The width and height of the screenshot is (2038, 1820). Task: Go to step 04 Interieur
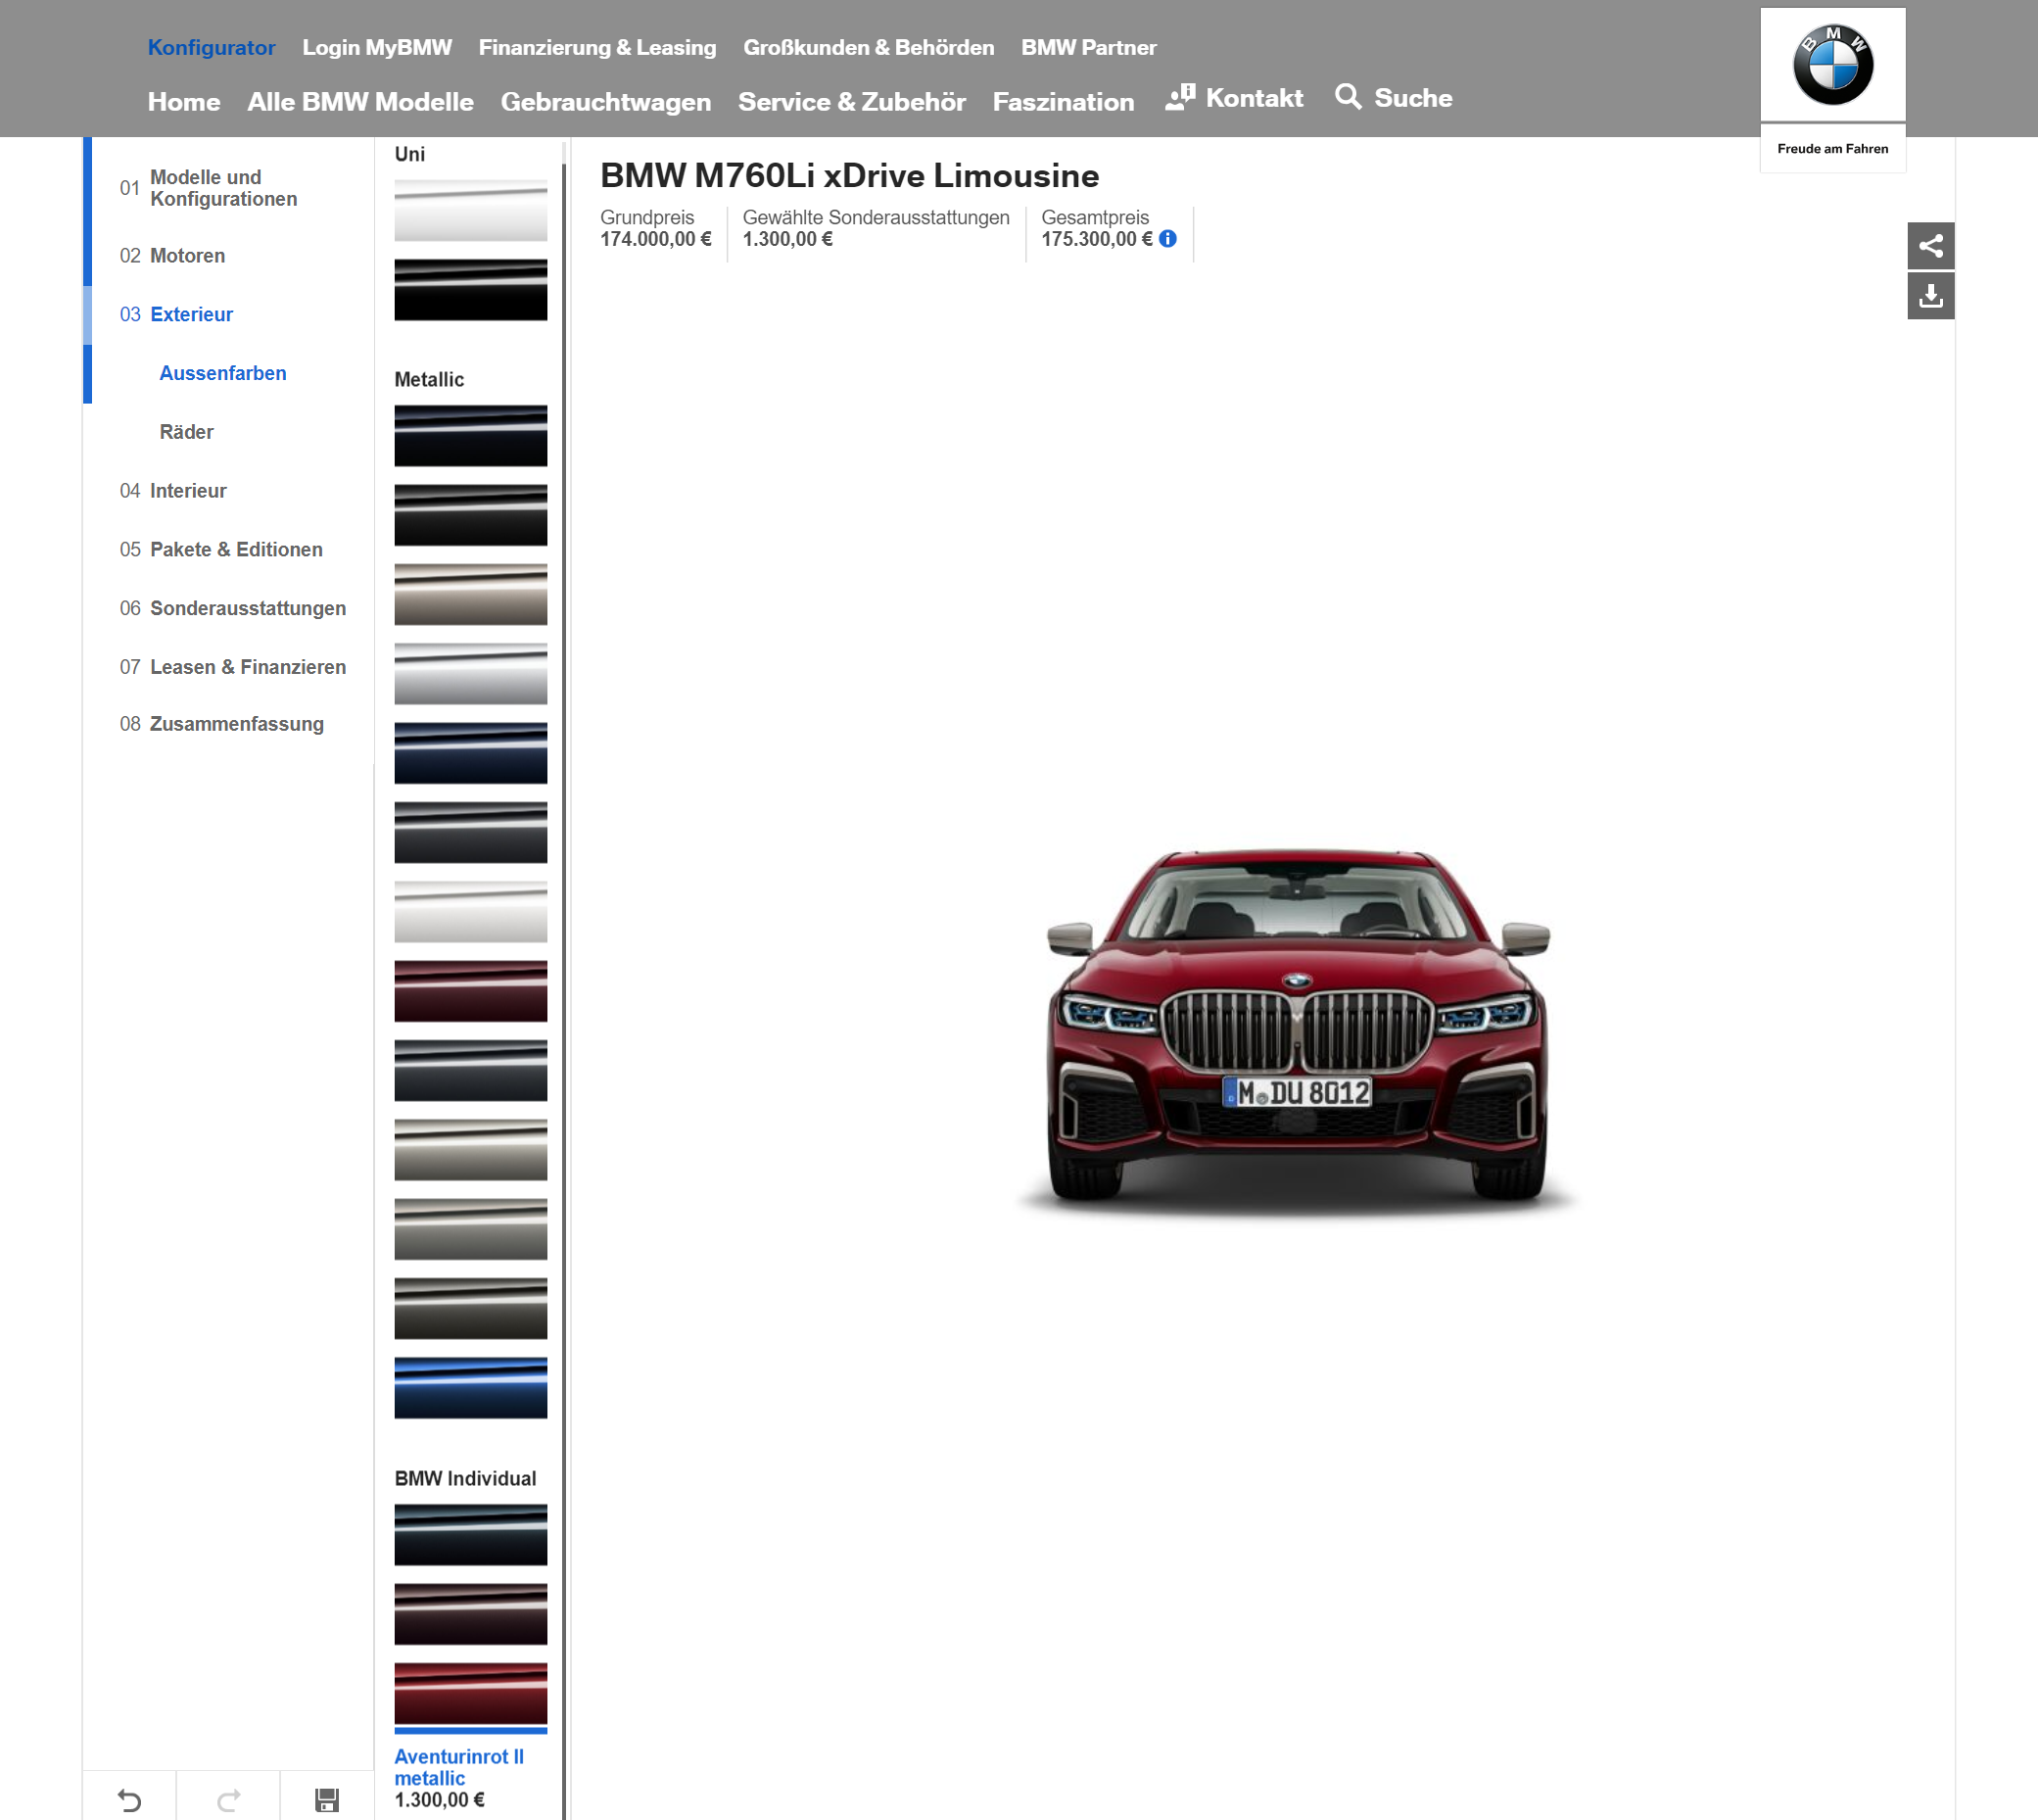(x=187, y=491)
